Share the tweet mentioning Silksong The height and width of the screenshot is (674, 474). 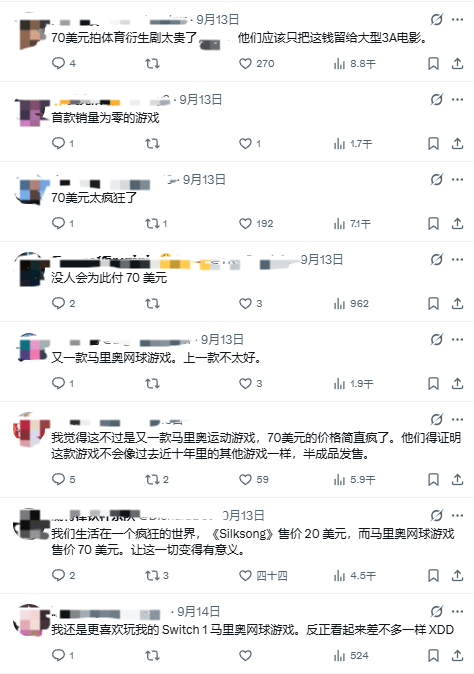457,575
